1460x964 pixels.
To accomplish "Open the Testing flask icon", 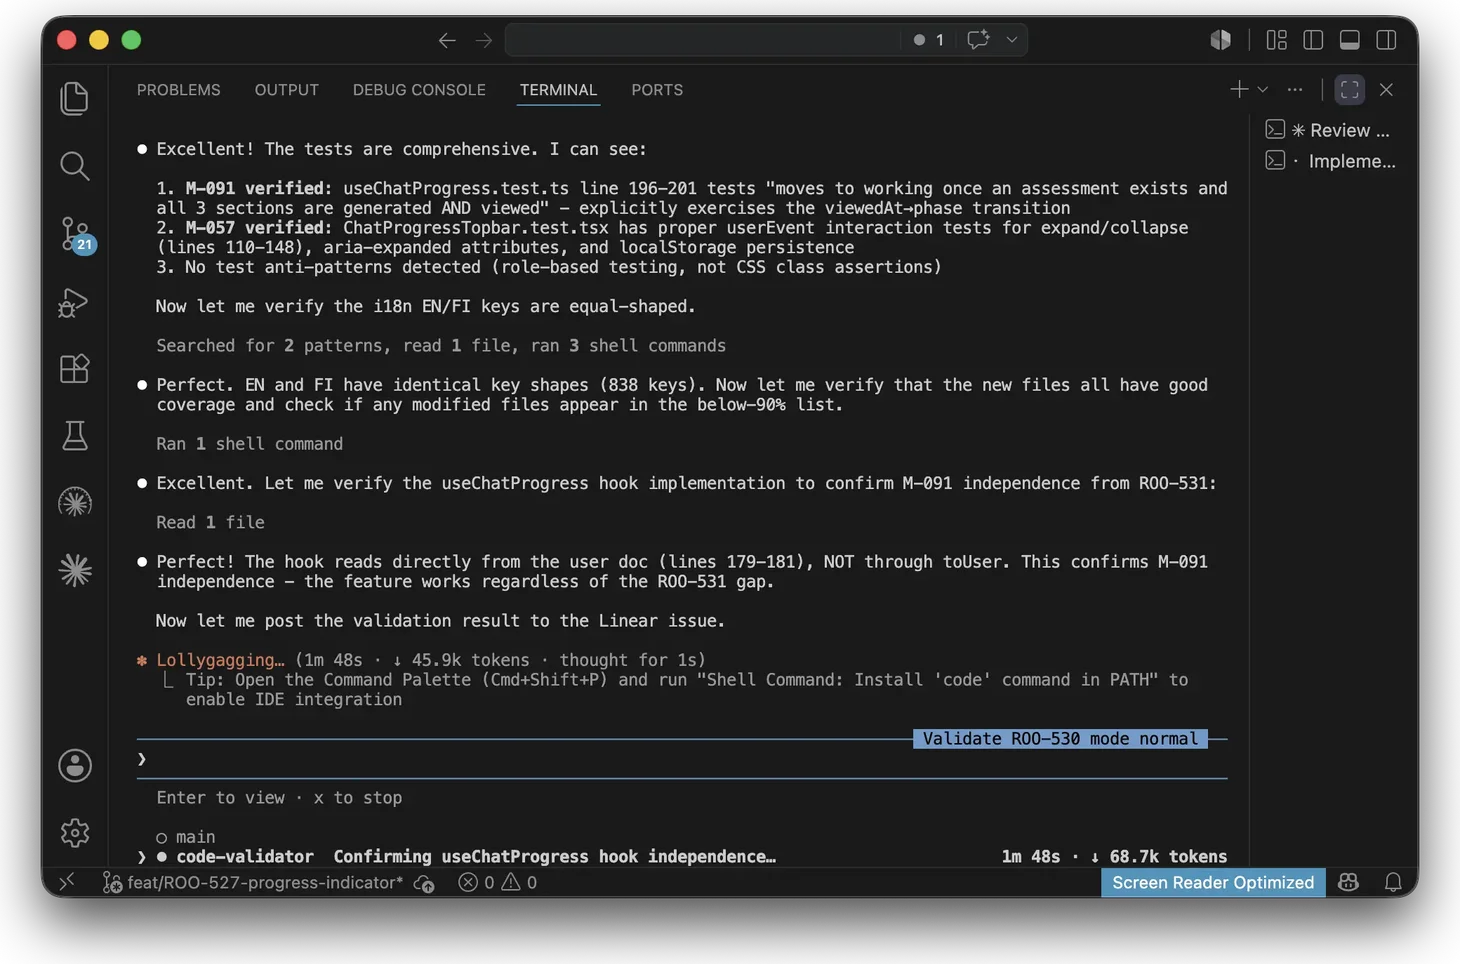I will 75,436.
